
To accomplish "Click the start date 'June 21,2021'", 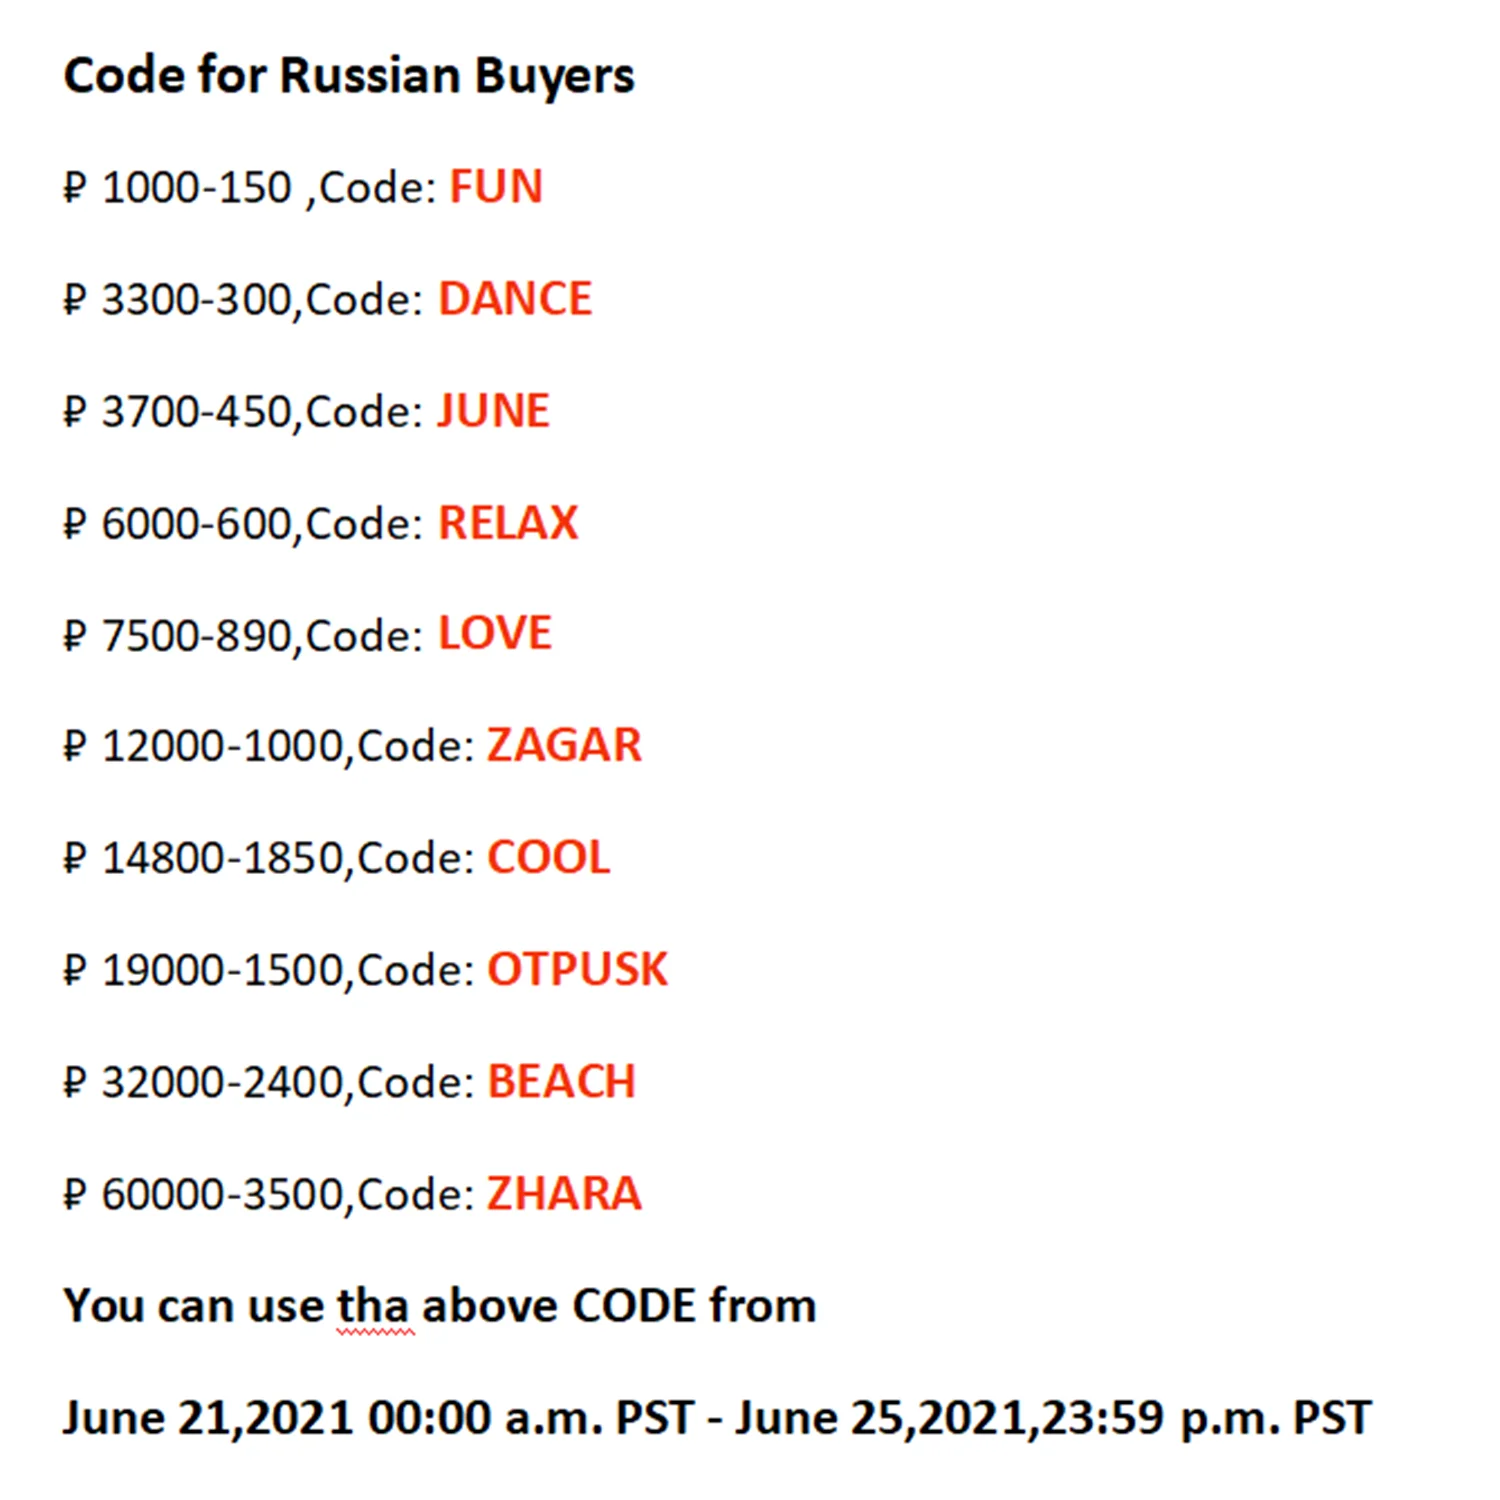I will pyautogui.click(x=207, y=1418).
